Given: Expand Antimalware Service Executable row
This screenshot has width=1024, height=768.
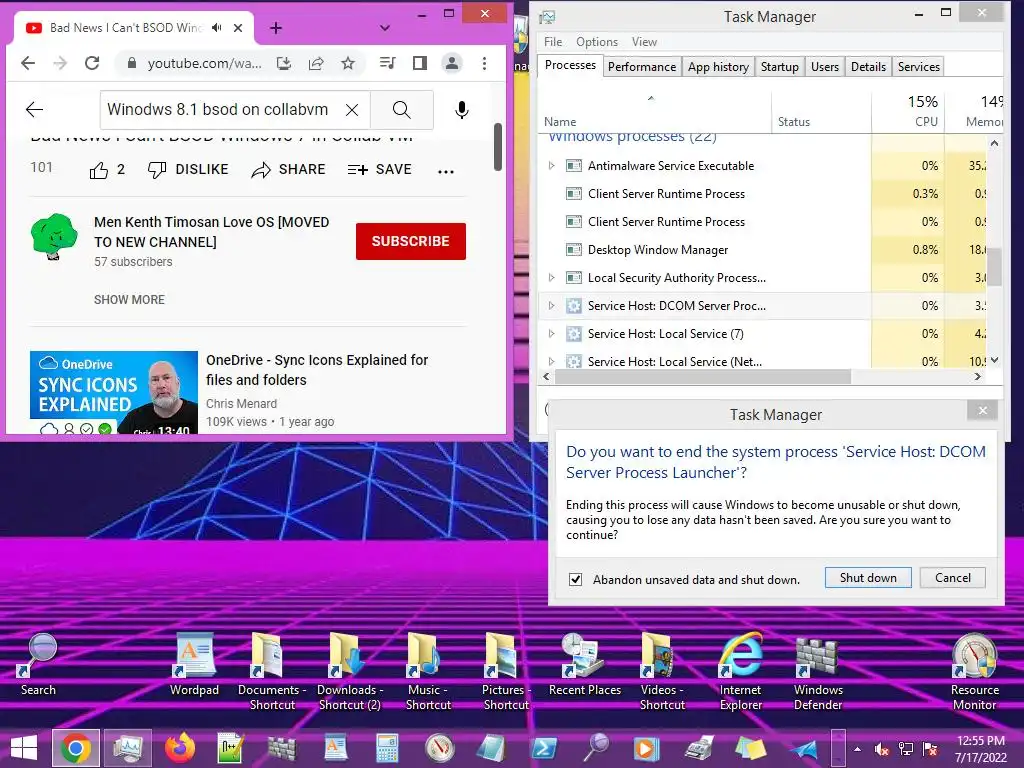Looking at the screenshot, I should (x=551, y=166).
